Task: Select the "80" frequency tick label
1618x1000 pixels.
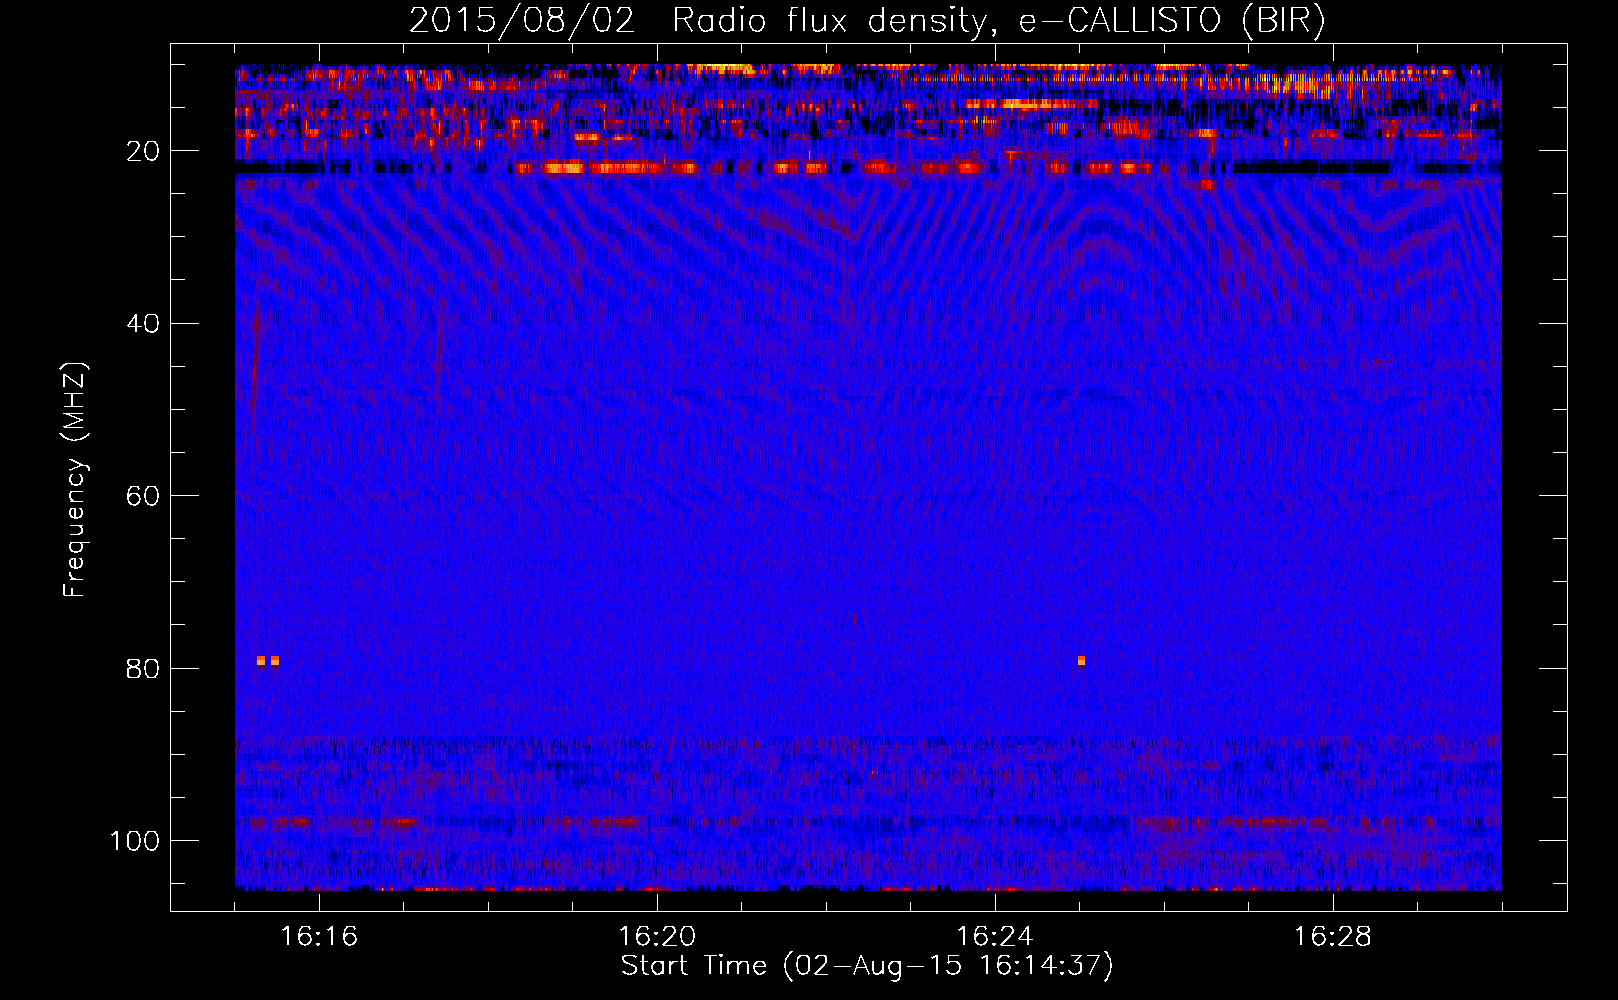Action: pos(143,669)
